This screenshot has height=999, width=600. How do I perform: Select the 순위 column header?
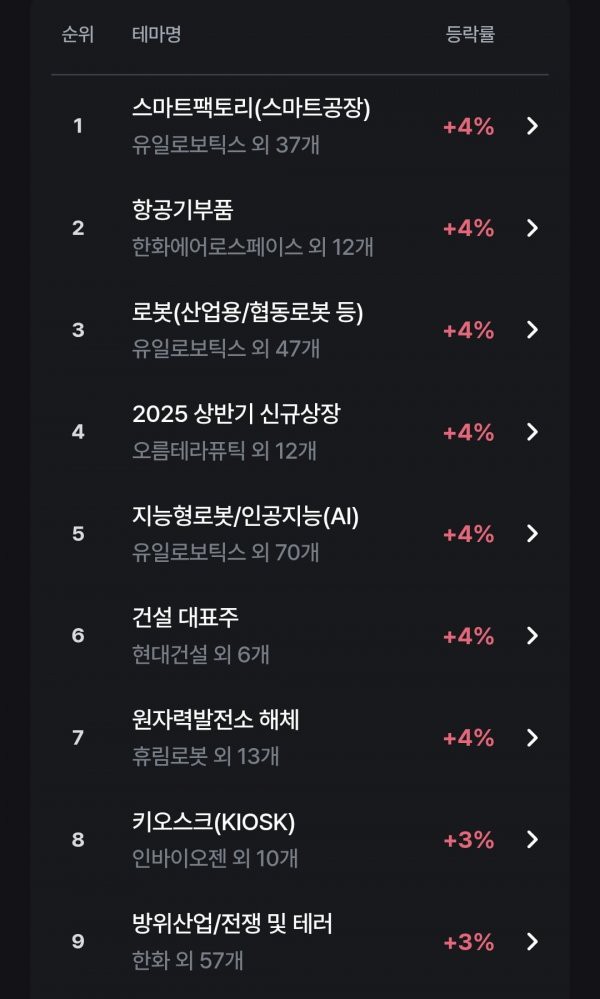[78, 34]
